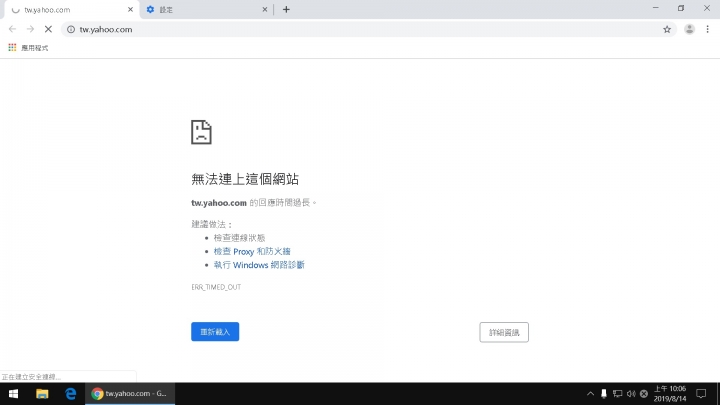The image size is (720, 405).
Task: Close the settings tab
Action: [264, 9]
